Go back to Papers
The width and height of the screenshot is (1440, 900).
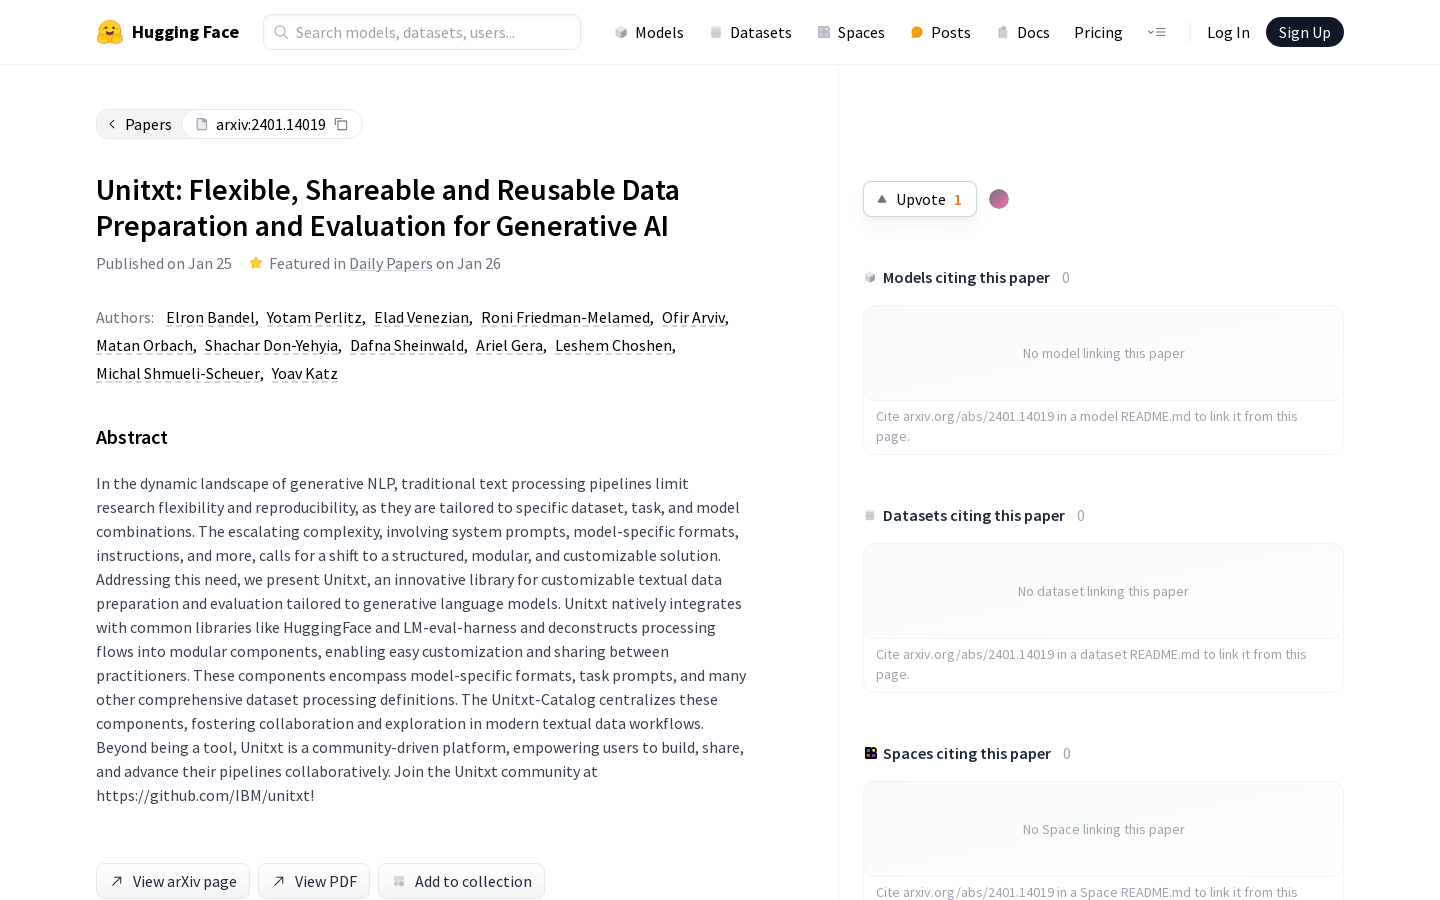pos(140,124)
